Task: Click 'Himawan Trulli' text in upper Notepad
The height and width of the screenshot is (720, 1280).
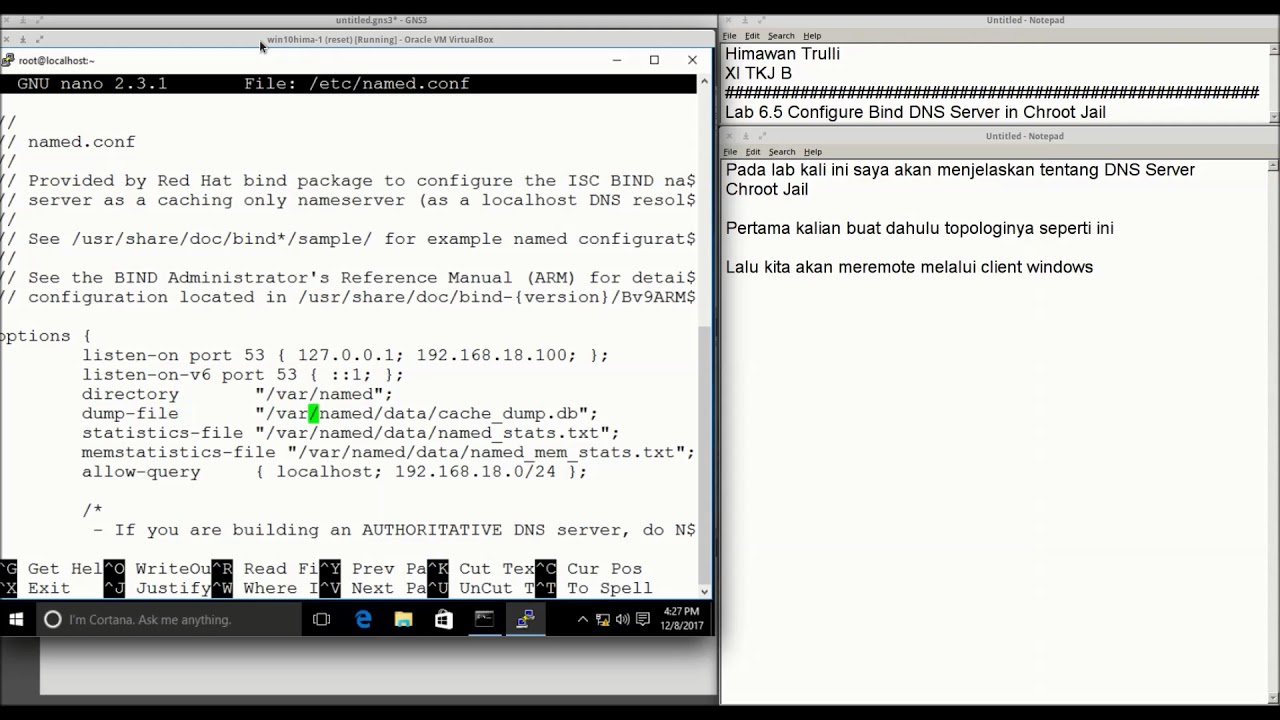Action: pos(782,54)
